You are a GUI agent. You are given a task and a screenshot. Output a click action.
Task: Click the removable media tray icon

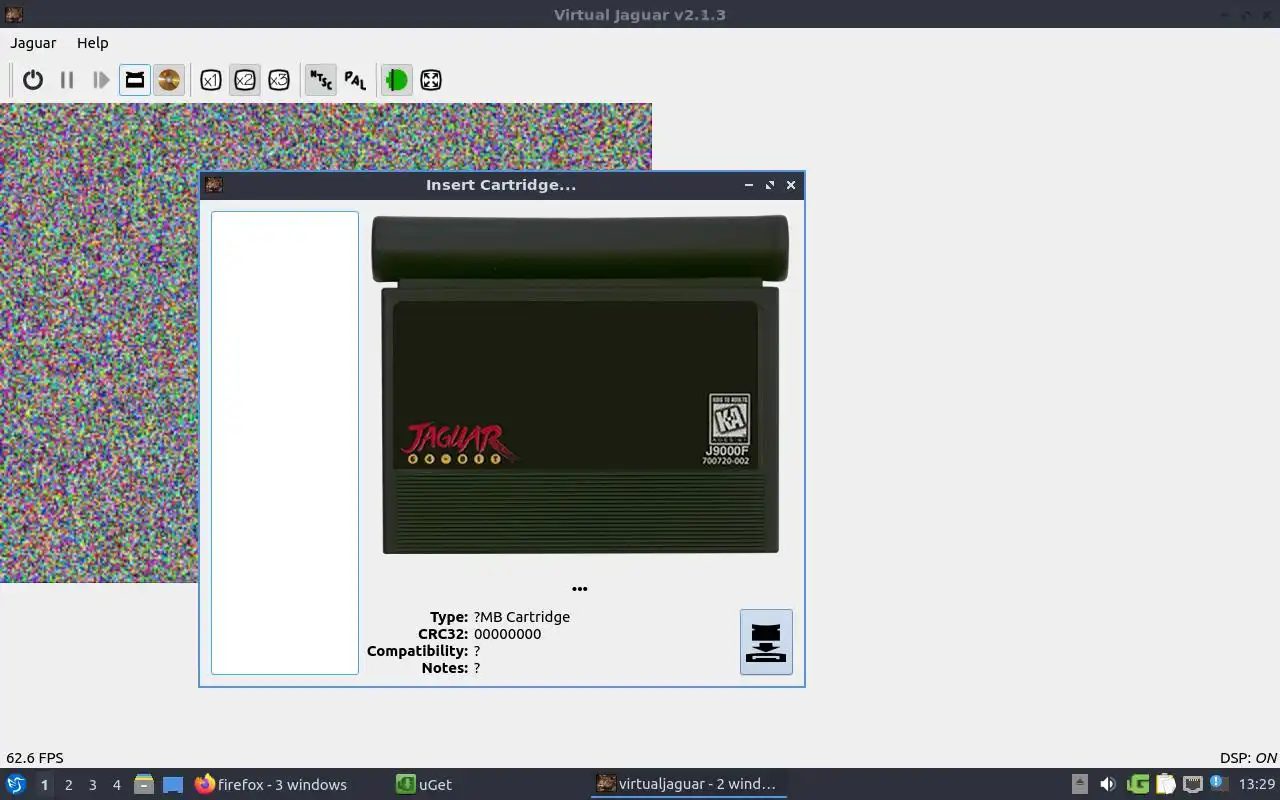(1079, 784)
